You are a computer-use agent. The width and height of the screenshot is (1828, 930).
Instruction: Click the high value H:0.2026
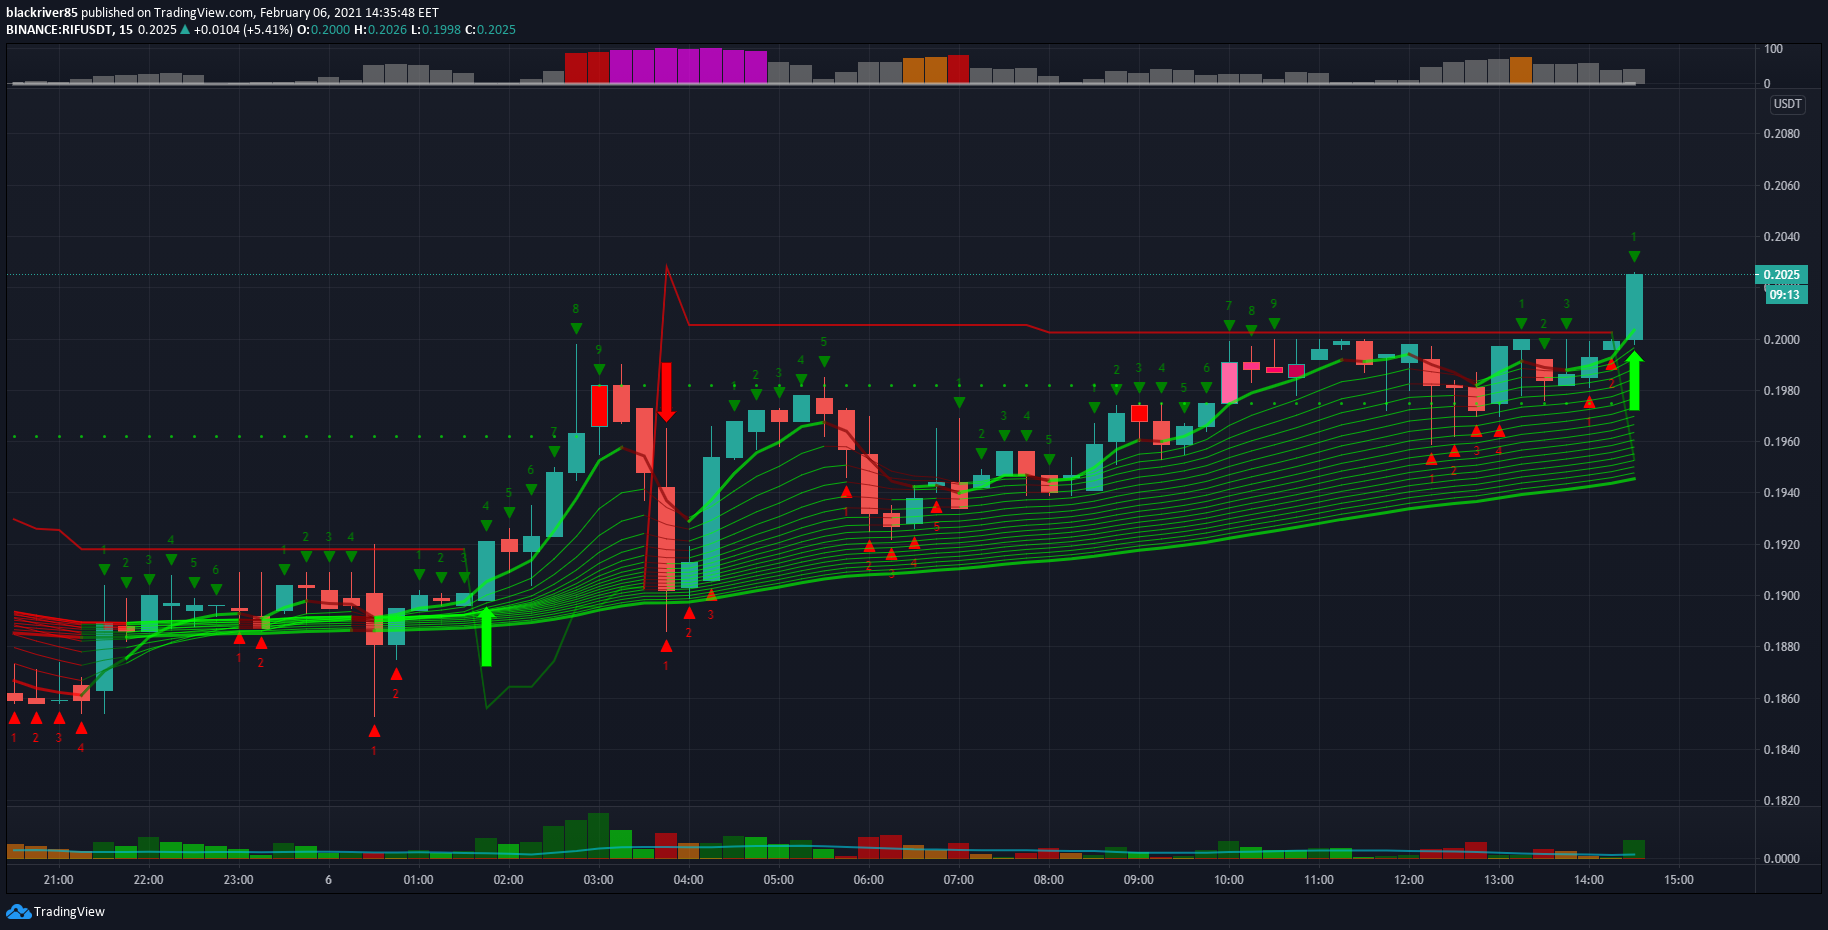tap(381, 30)
